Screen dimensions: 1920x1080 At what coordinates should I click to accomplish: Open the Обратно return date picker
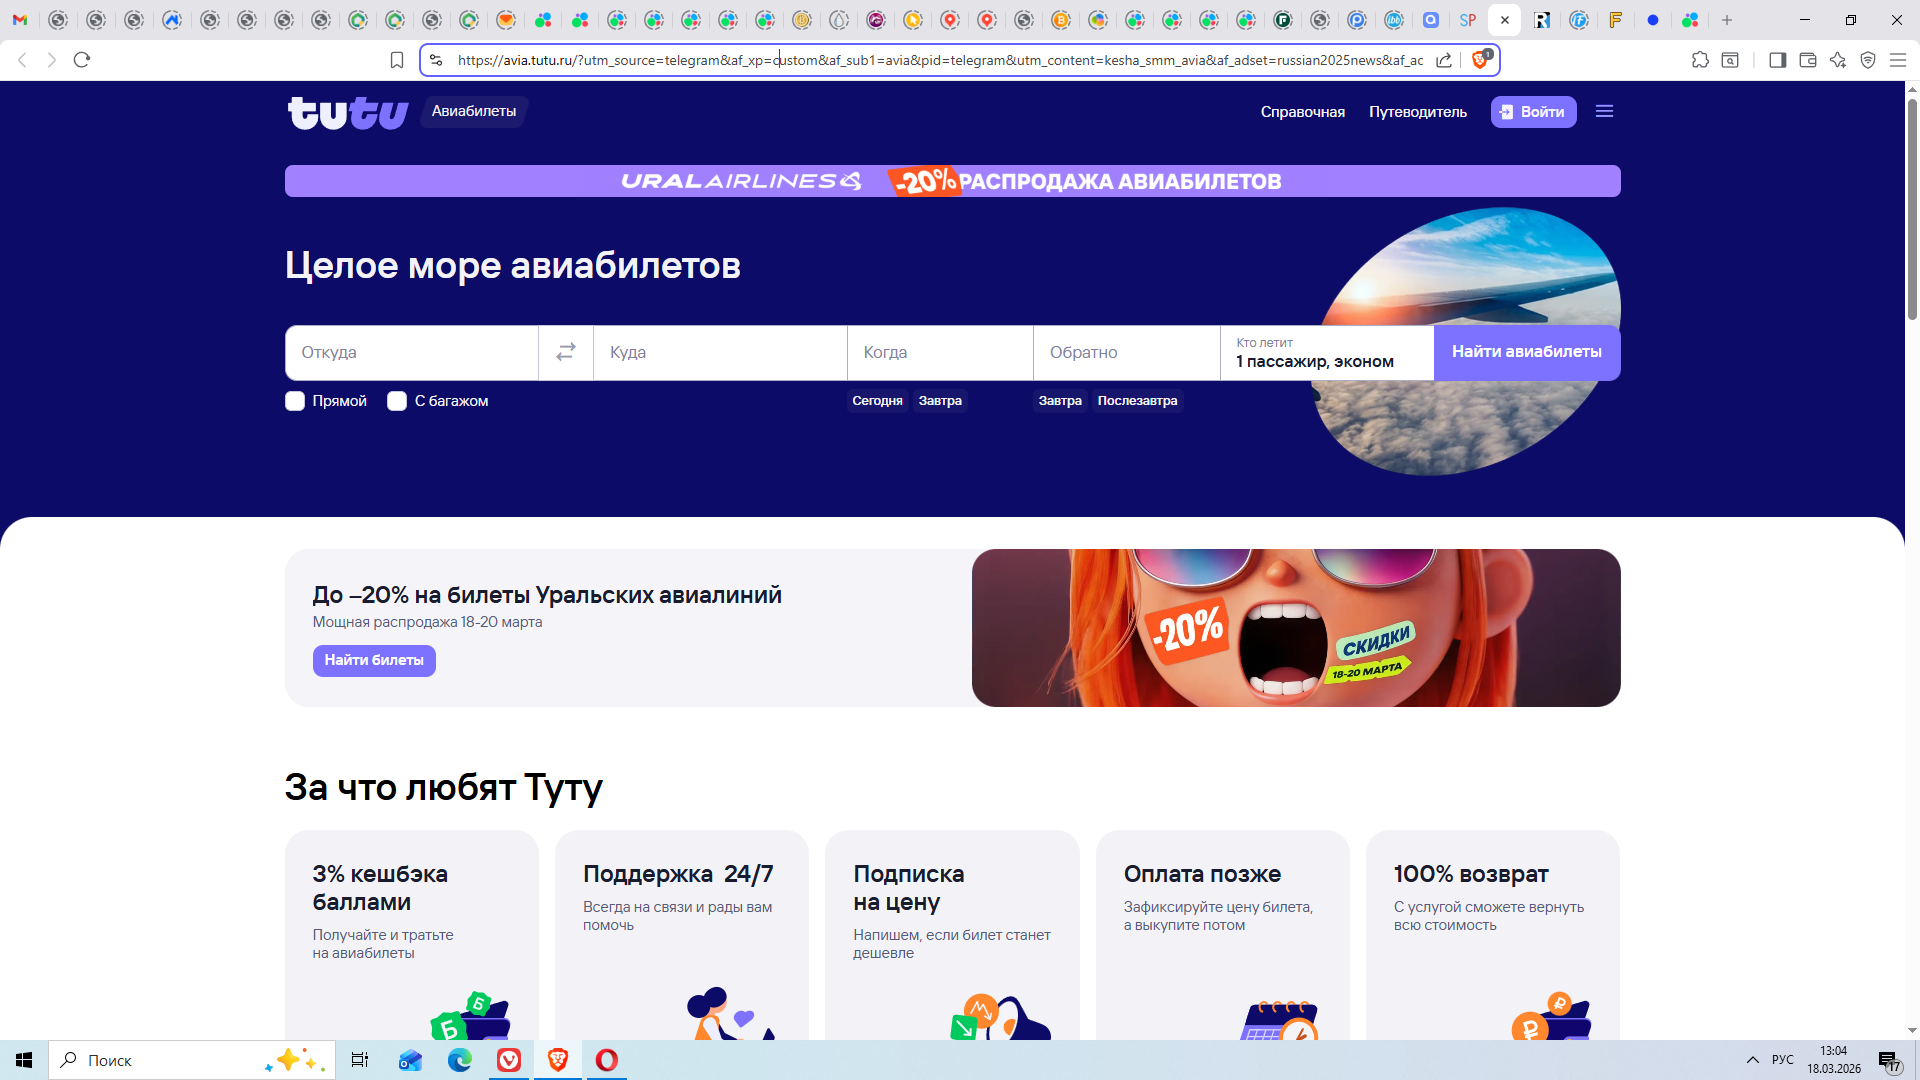(x=1125, y=352)
